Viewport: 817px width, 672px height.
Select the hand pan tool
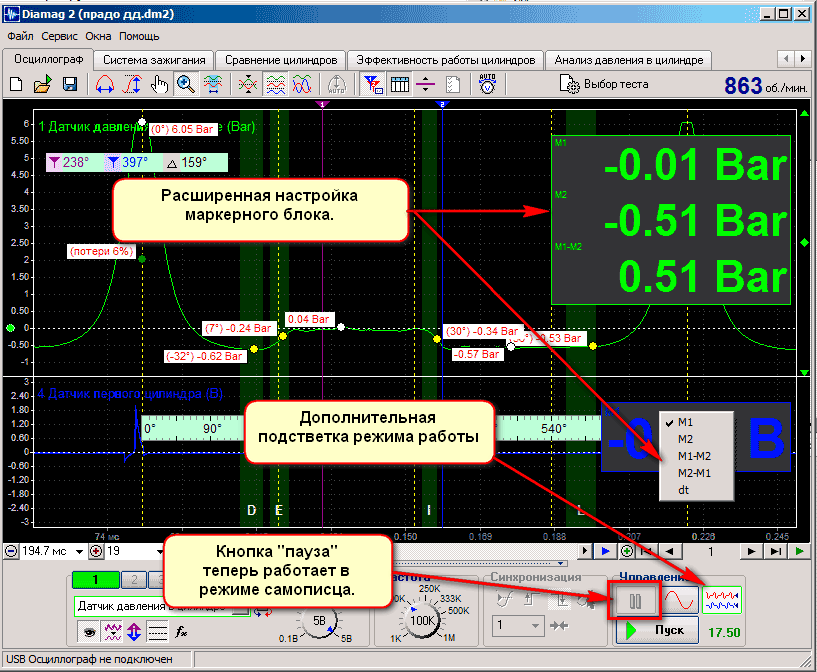159,84
